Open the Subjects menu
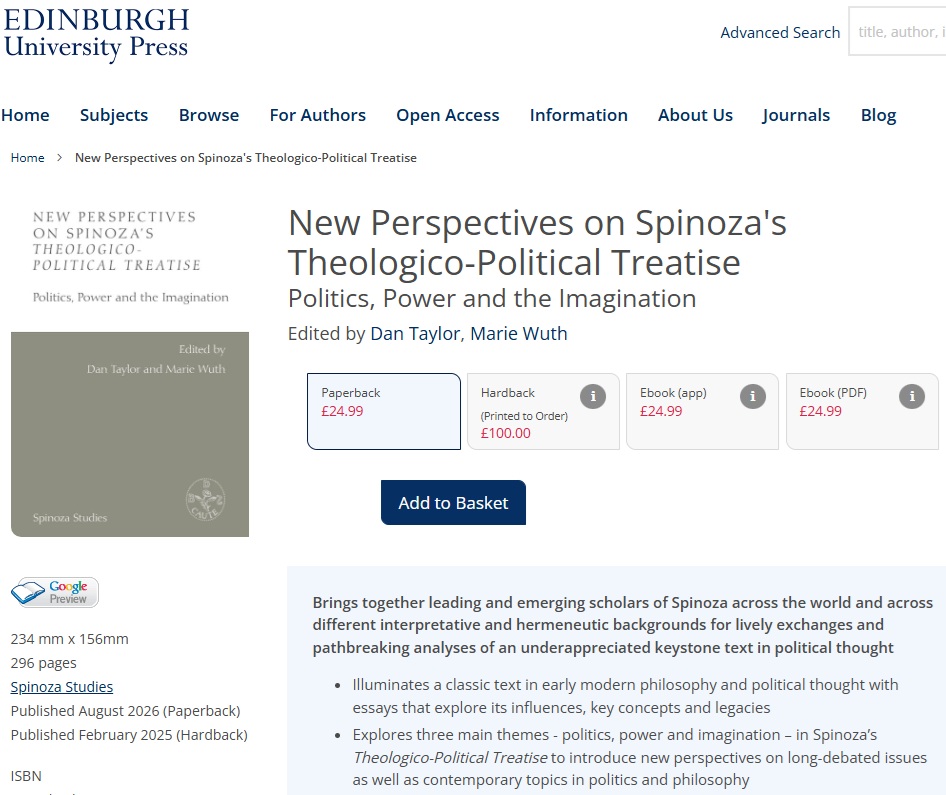 click(x=114, y=115)
